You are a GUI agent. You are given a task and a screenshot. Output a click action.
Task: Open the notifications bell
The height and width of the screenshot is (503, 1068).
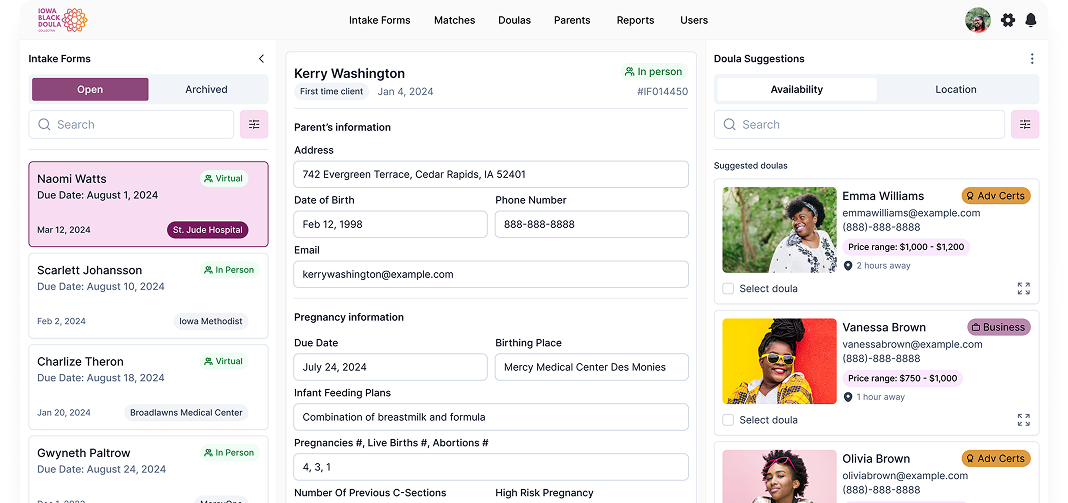point(1031,20)
